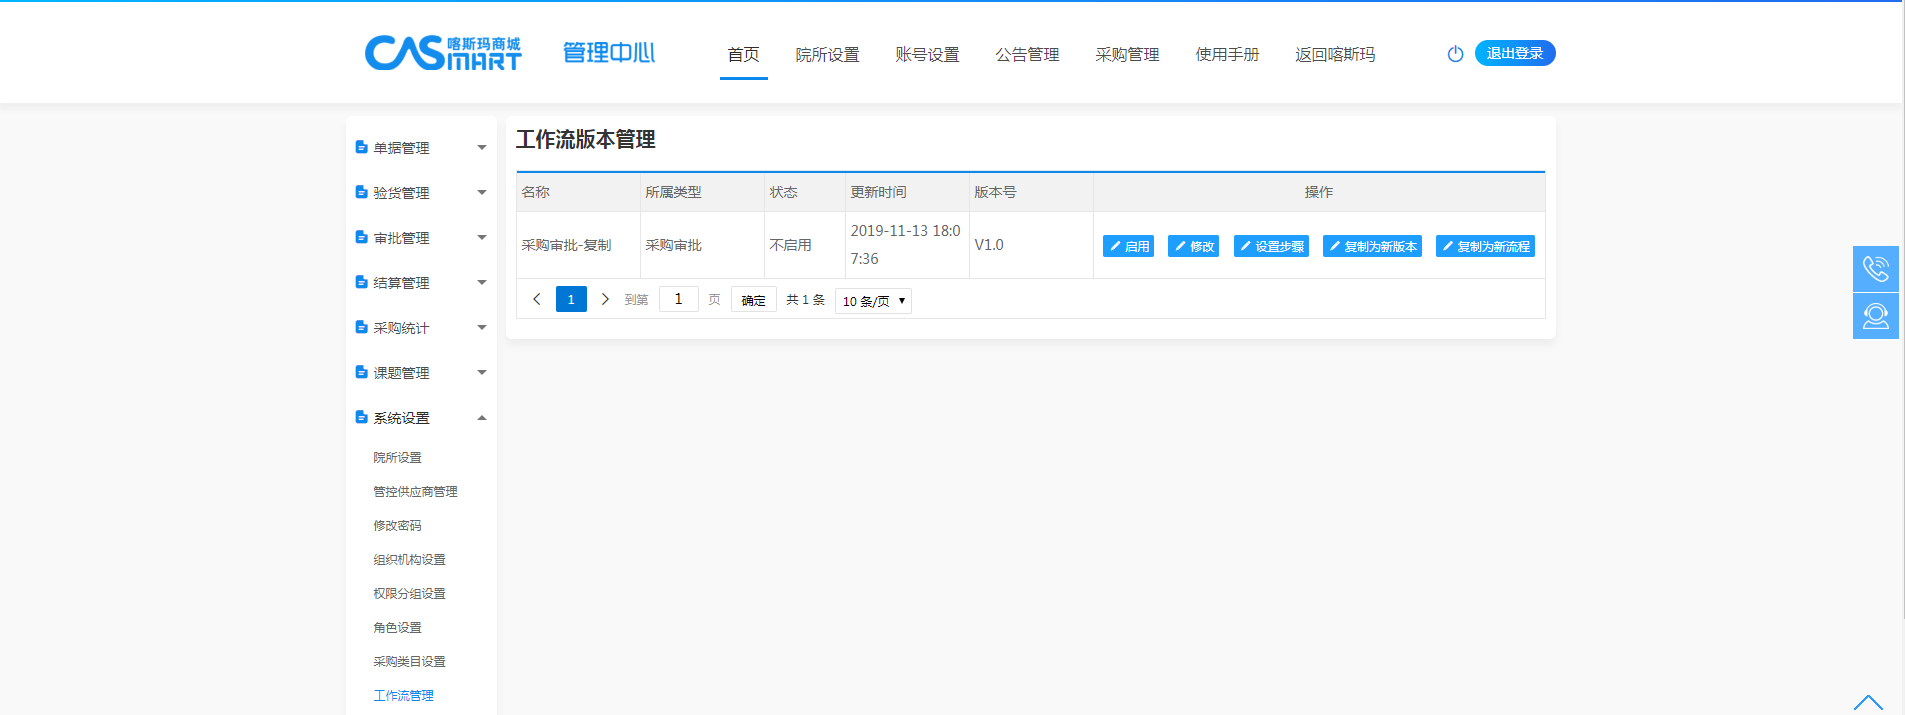This screenshot has height=715, width=1905.
Task: Collapse the 系统设置 sidebar section
Action: pos(481,418)
